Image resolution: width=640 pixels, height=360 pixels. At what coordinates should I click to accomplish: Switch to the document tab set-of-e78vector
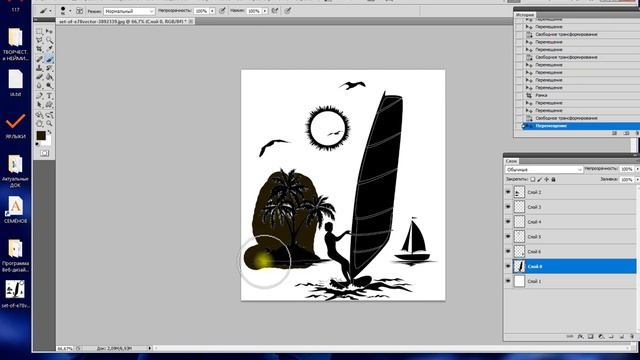[x=126, y=21]
